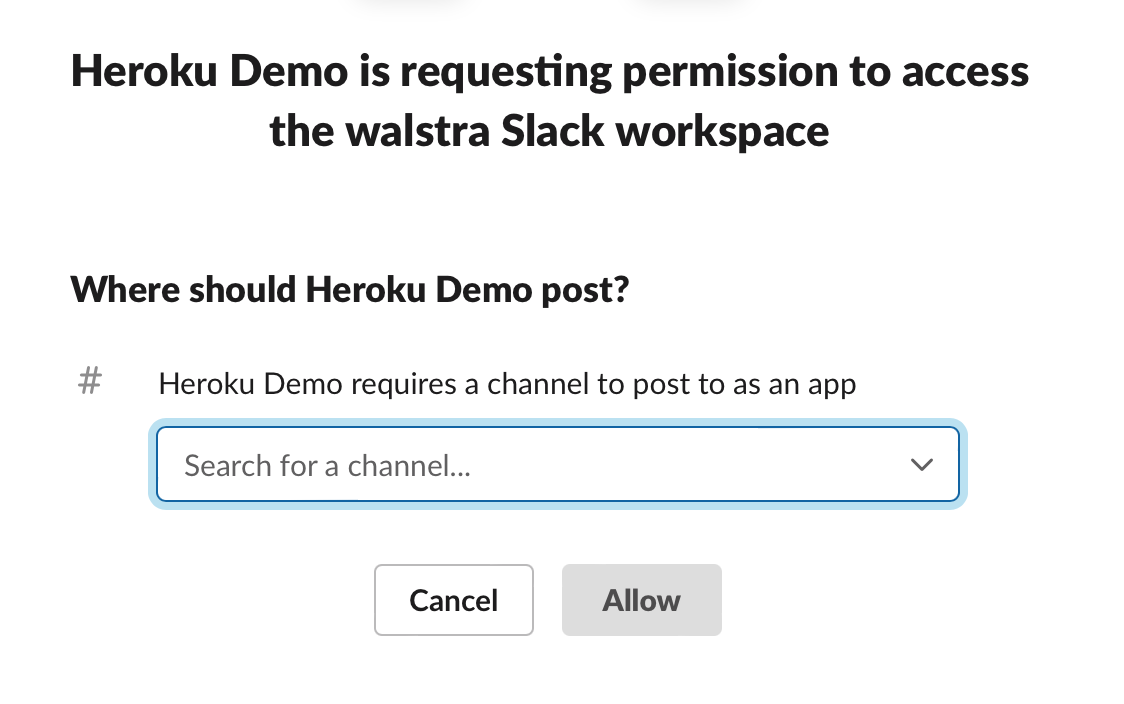Viewport: 1124px width, 704px height.
Task: Click the hash channel icon
Action: pos(90,381)
